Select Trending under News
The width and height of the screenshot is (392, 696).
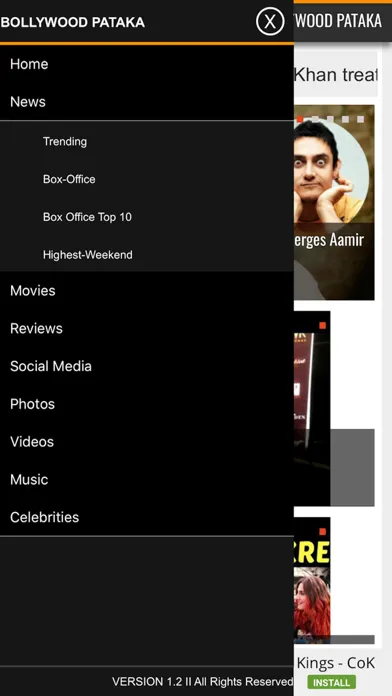pyautogui.click(x=147, y=142)
